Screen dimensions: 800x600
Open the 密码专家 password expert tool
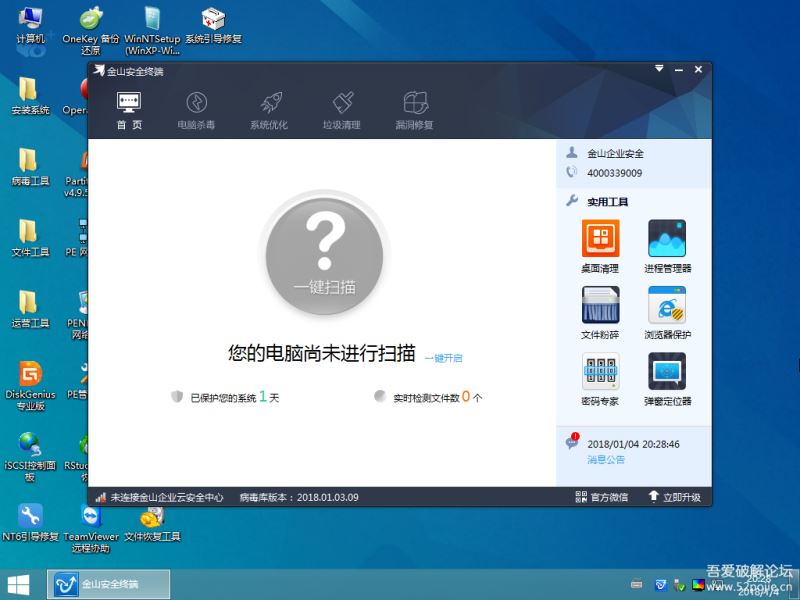coord(601,379)
